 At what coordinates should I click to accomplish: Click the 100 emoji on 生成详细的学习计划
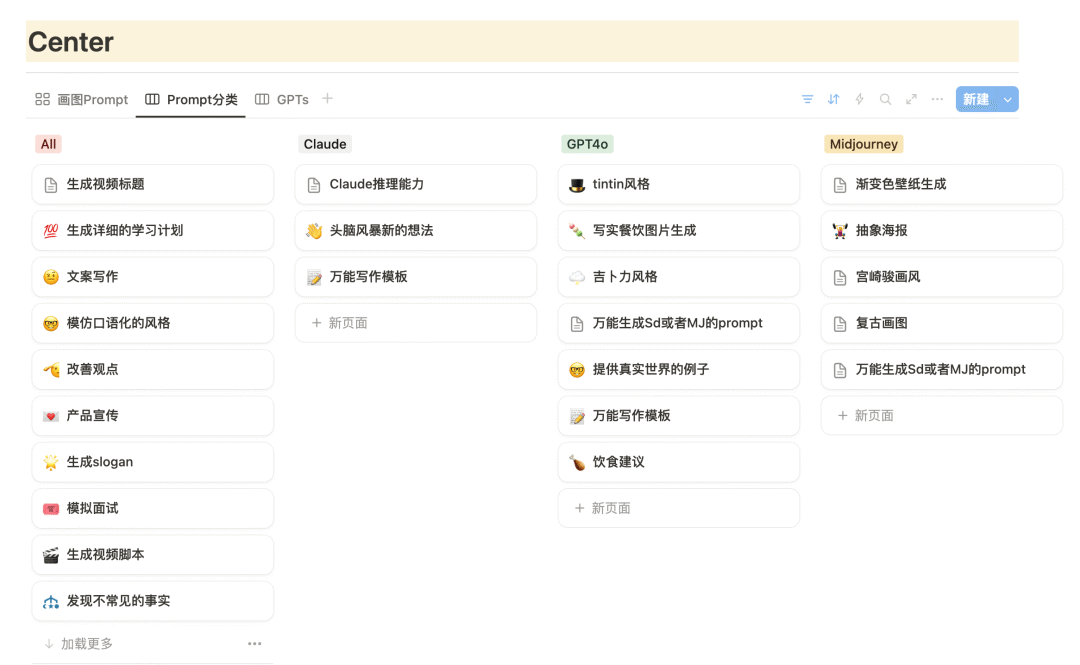tap(51, 231)
